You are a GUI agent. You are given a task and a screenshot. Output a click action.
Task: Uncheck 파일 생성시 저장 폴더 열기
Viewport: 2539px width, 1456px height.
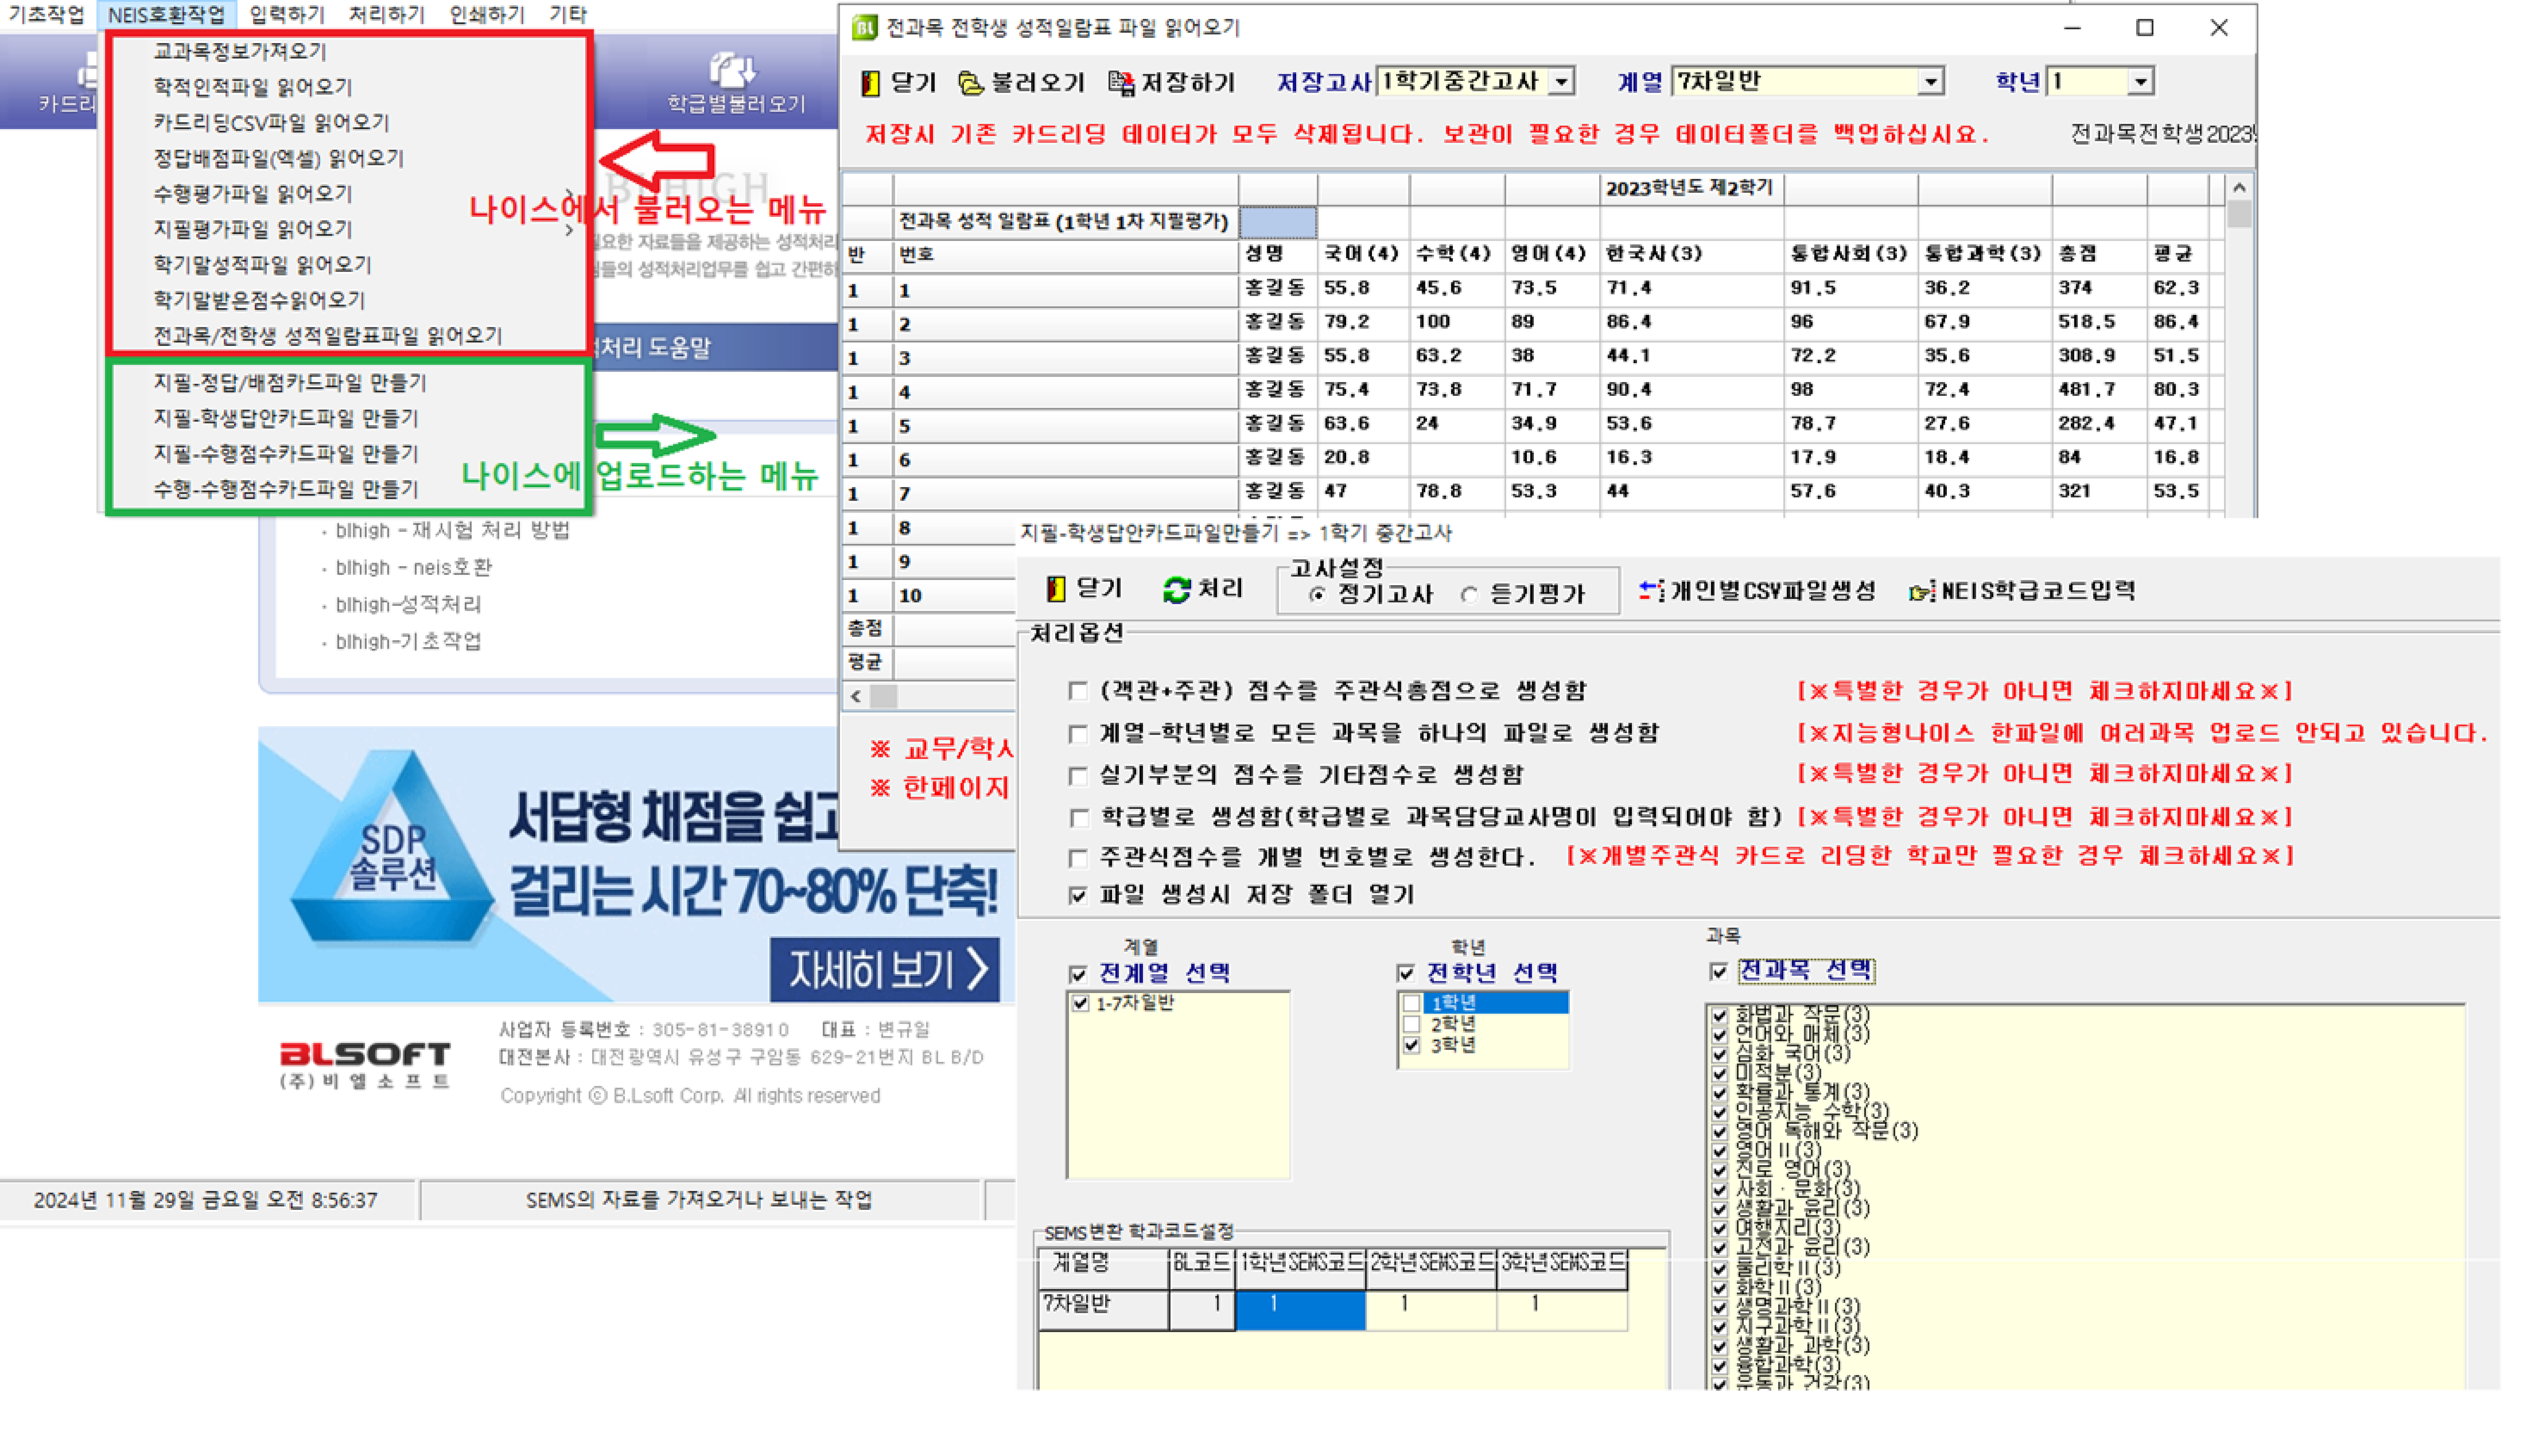coord(1078,896)
